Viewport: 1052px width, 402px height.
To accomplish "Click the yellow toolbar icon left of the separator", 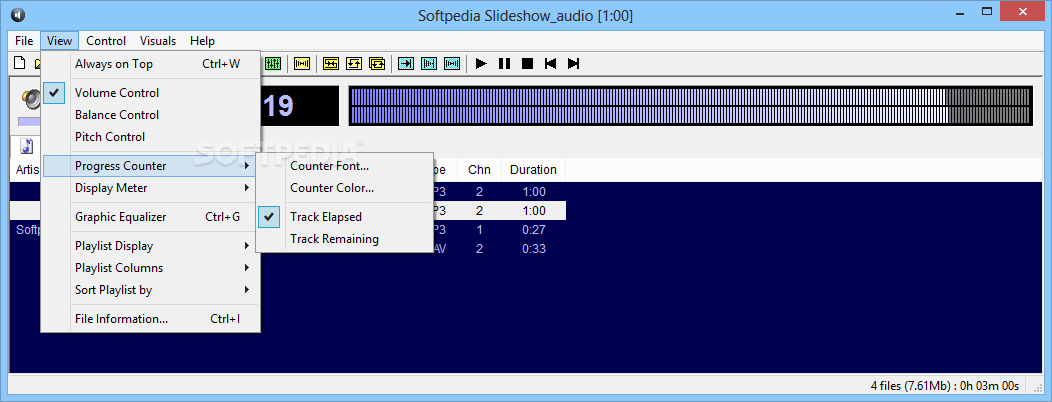I will [303, 64].
